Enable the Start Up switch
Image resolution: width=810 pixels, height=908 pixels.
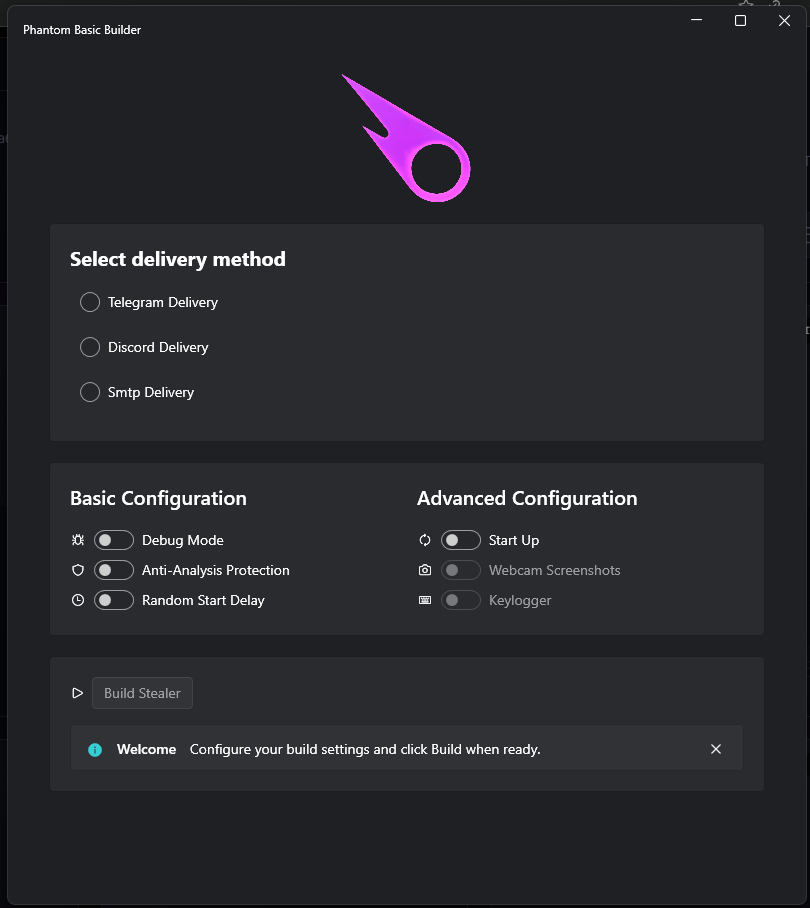[461, 540]
